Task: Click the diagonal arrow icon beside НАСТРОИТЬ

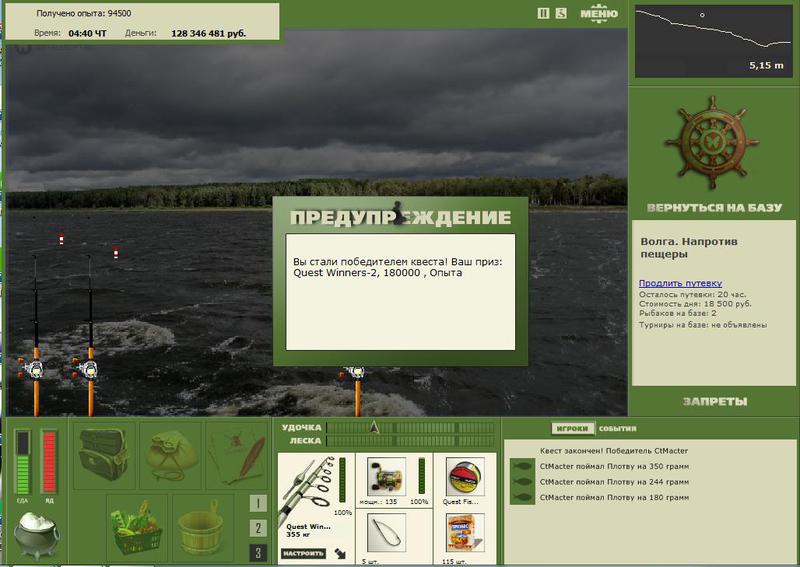Action: tap(340, 553)
